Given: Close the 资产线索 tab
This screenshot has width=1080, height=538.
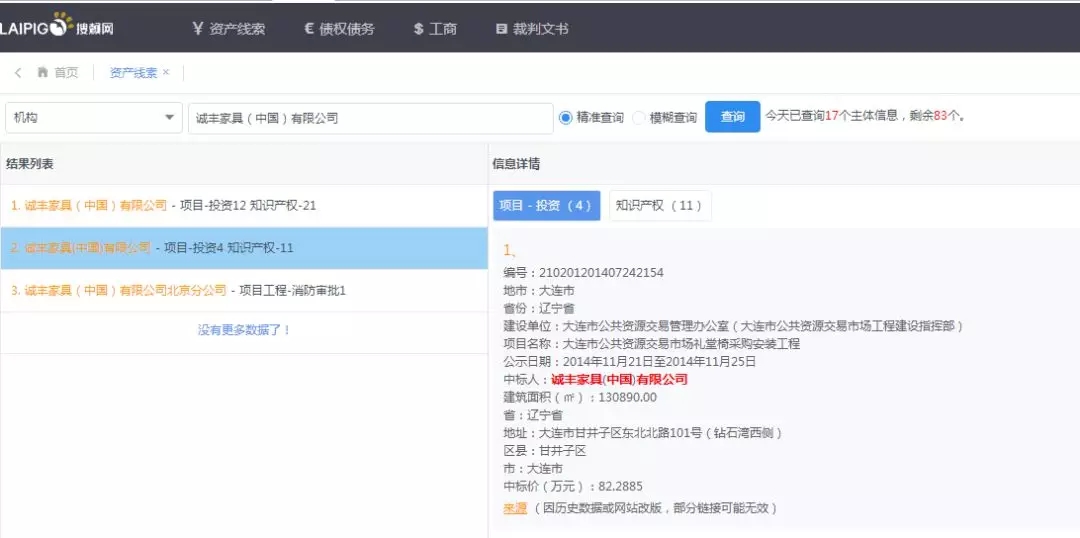Looking at the screenshot, I should coord(166,72).
